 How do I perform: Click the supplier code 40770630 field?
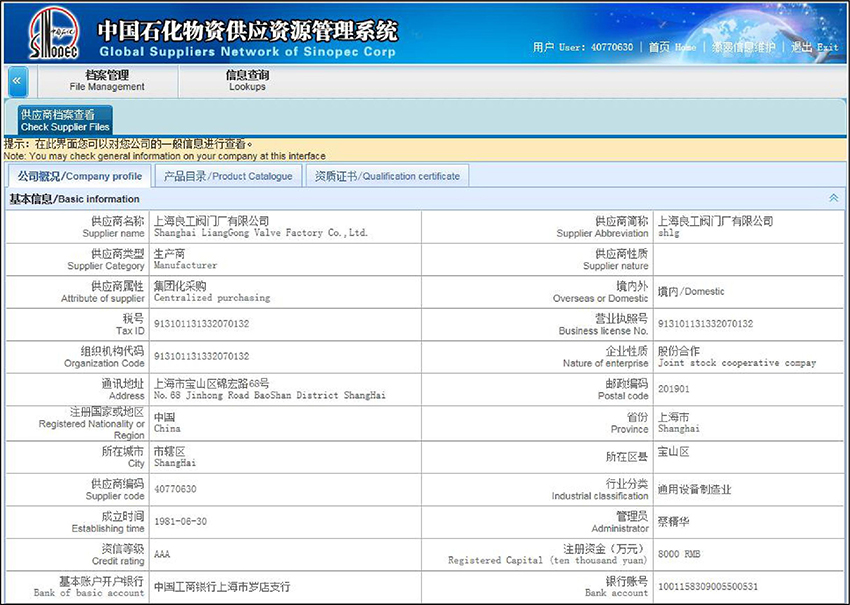coord(175,489)
